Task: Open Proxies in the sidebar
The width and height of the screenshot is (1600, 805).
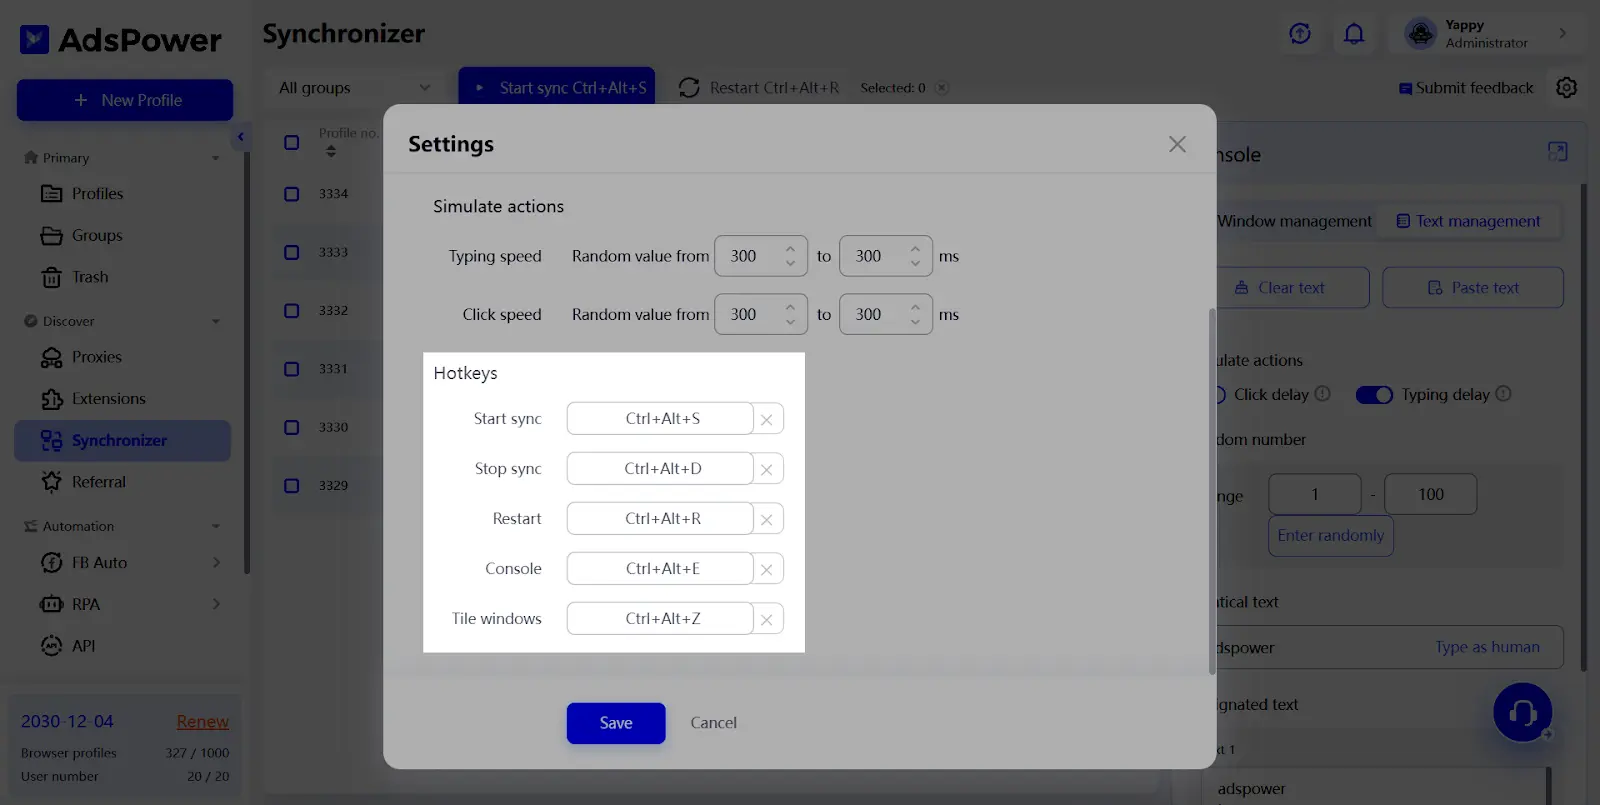Action: coord(96,357)
